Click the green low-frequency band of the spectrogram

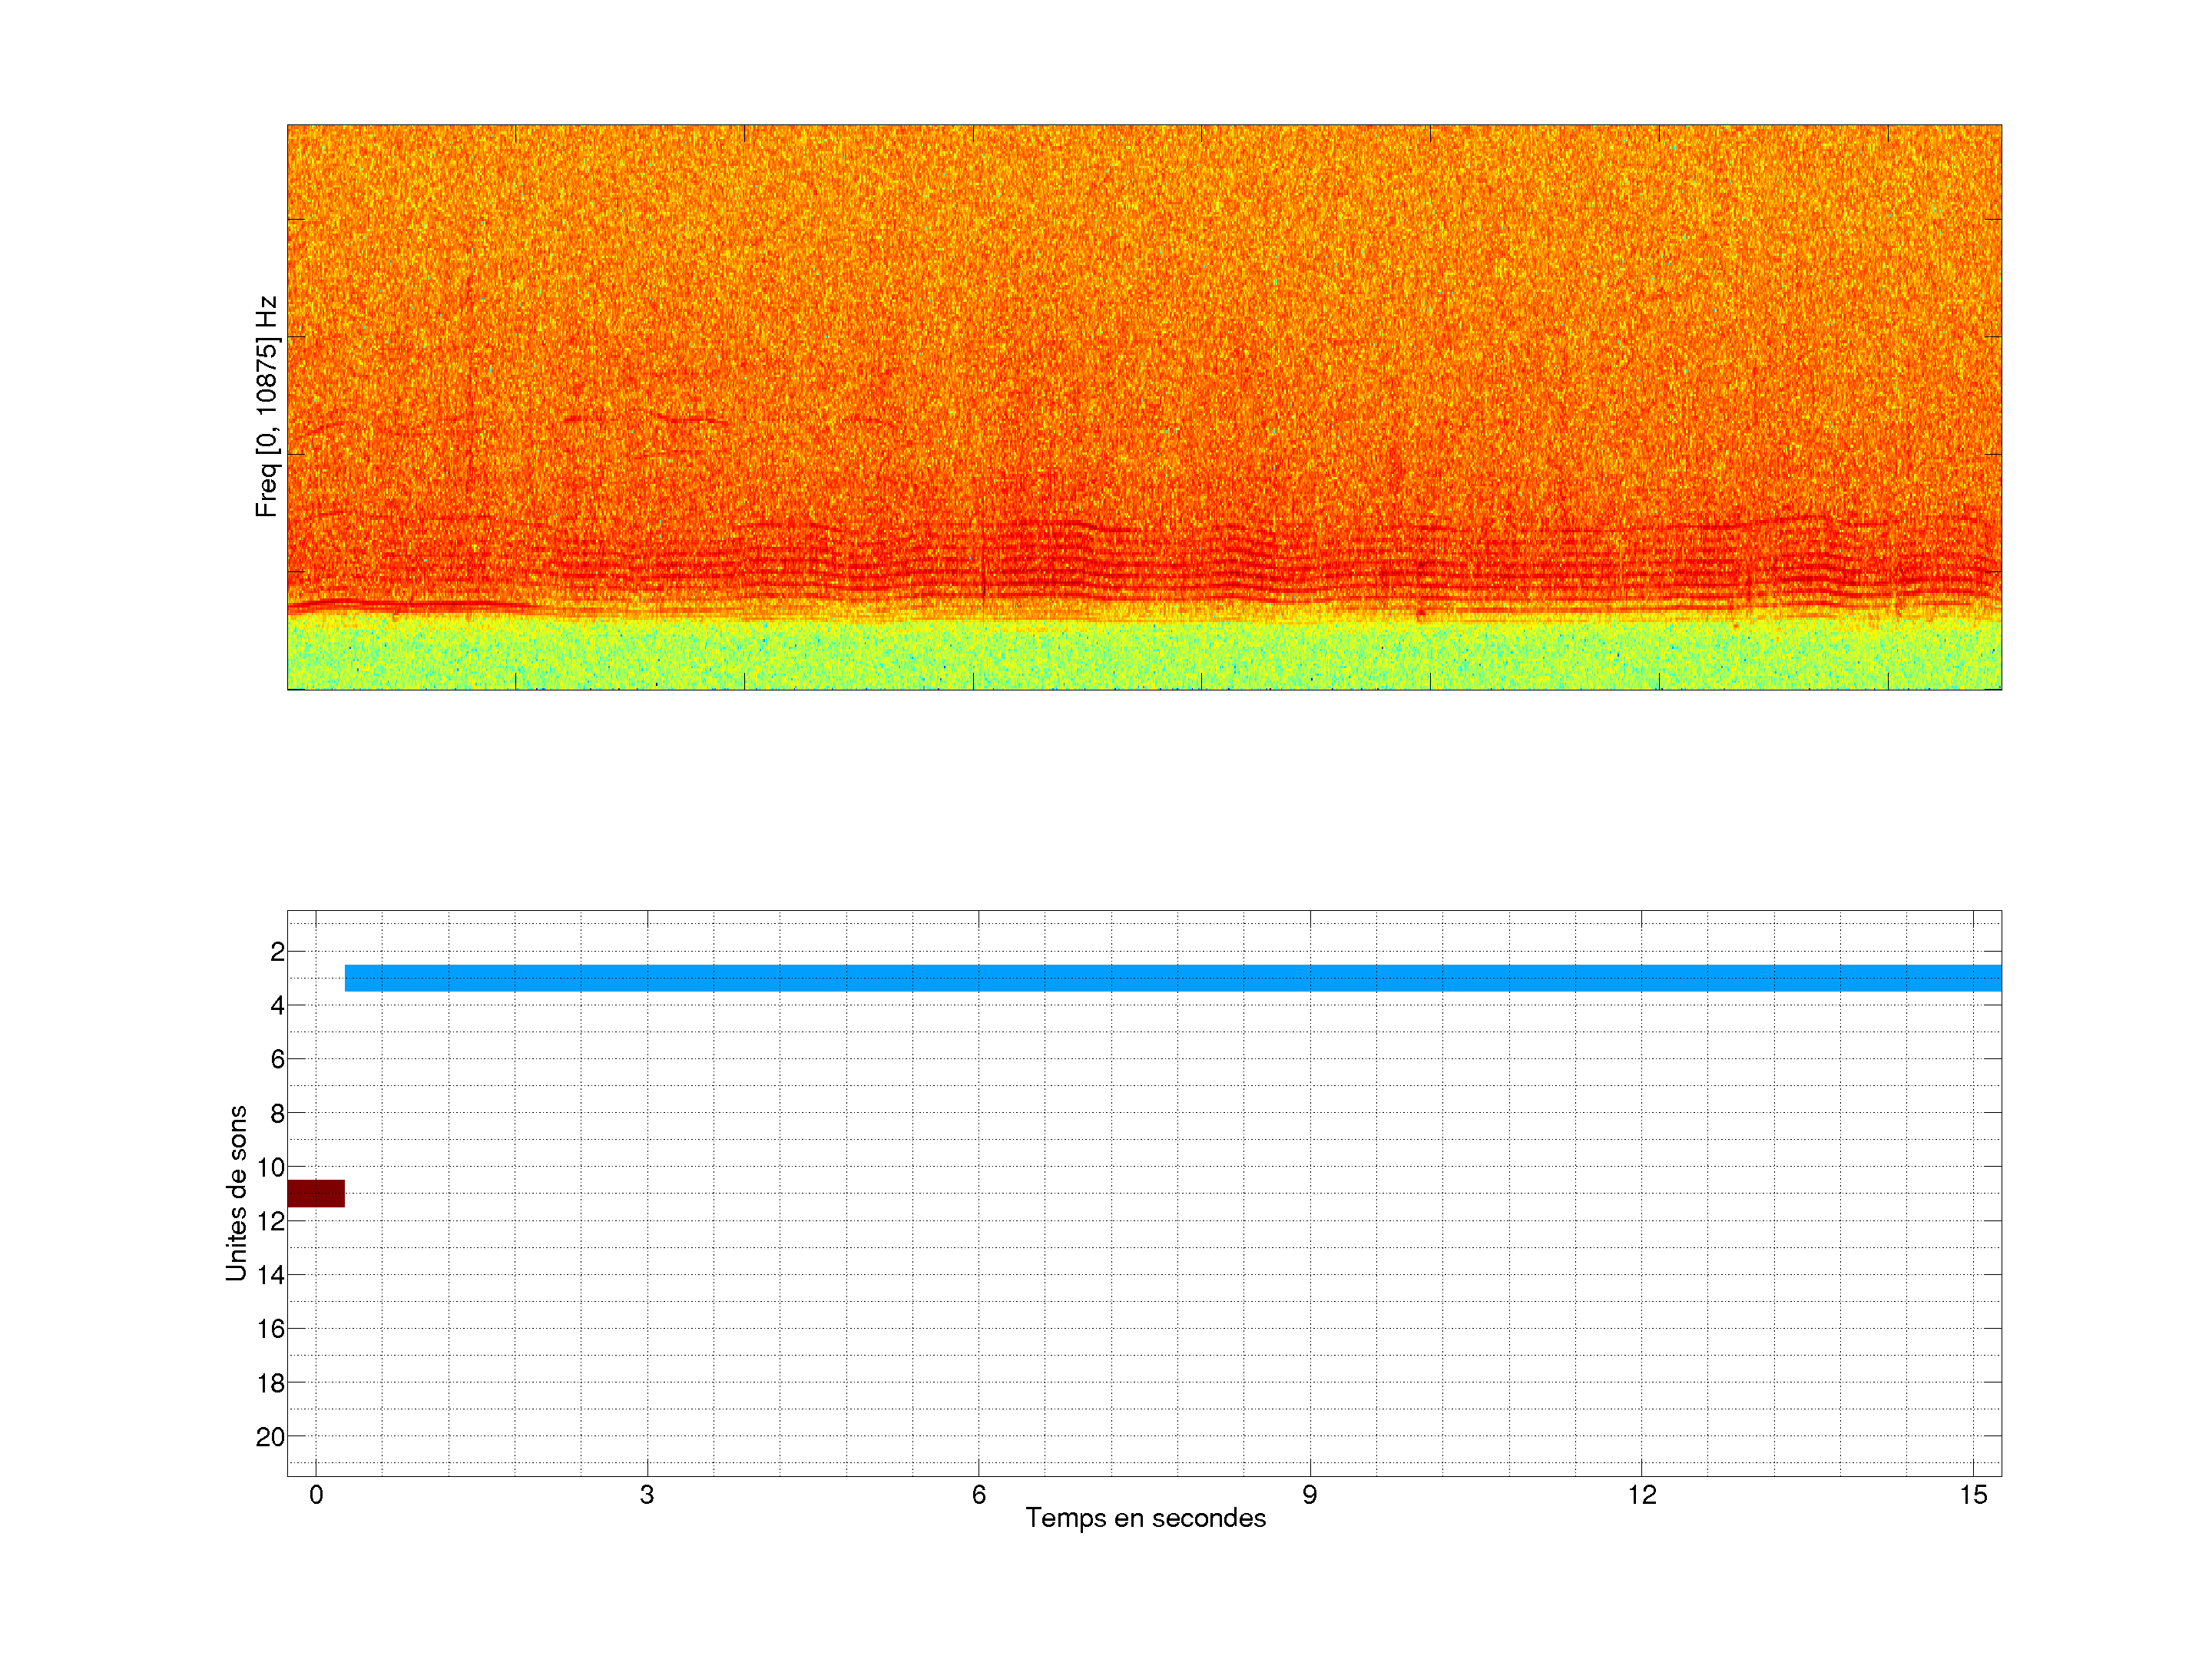coord(1144,655)
